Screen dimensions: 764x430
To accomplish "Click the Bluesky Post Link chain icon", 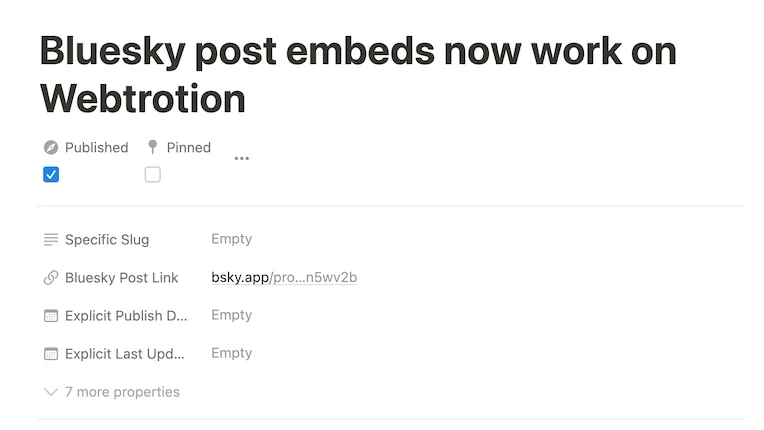I will (x=51, y=278).
